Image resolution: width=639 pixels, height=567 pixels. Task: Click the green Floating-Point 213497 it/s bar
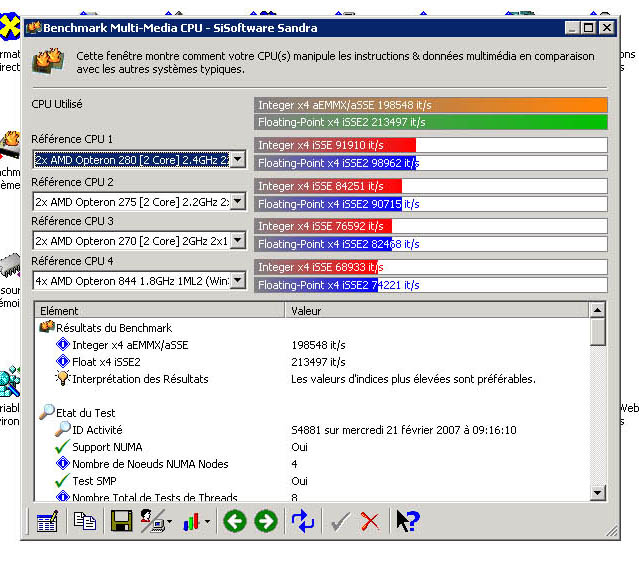click(x=431, y=122)
